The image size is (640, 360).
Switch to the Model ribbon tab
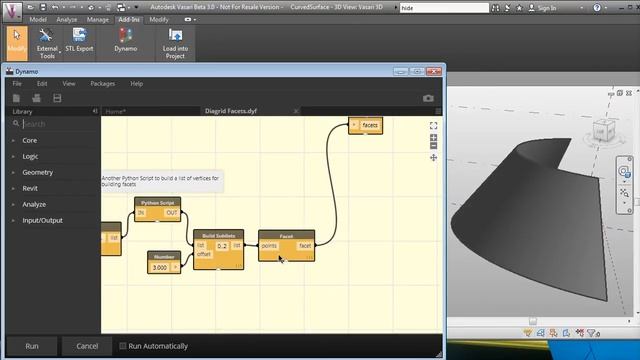[38, 19]
